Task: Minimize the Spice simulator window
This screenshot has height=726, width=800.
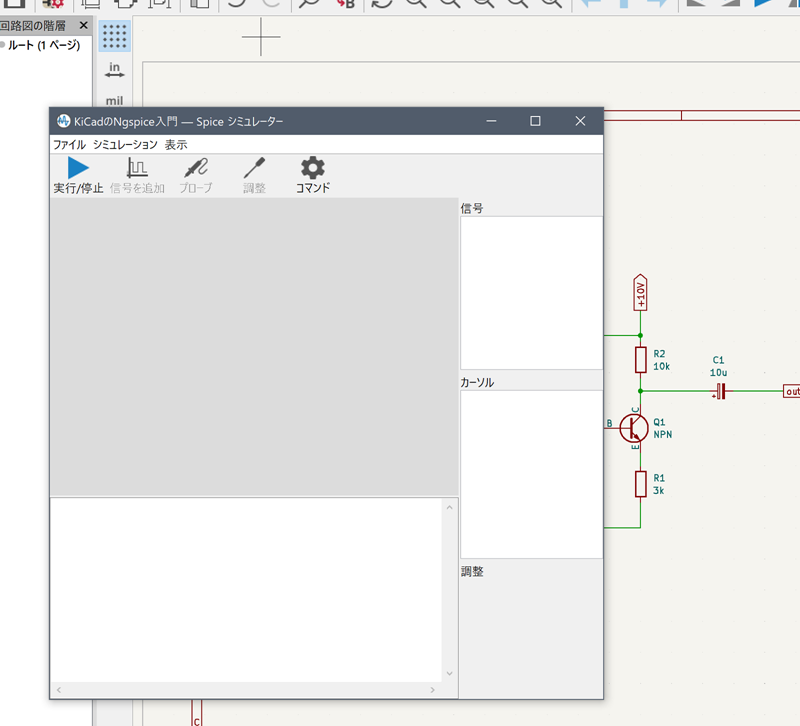Action: (x=491, y=121)
